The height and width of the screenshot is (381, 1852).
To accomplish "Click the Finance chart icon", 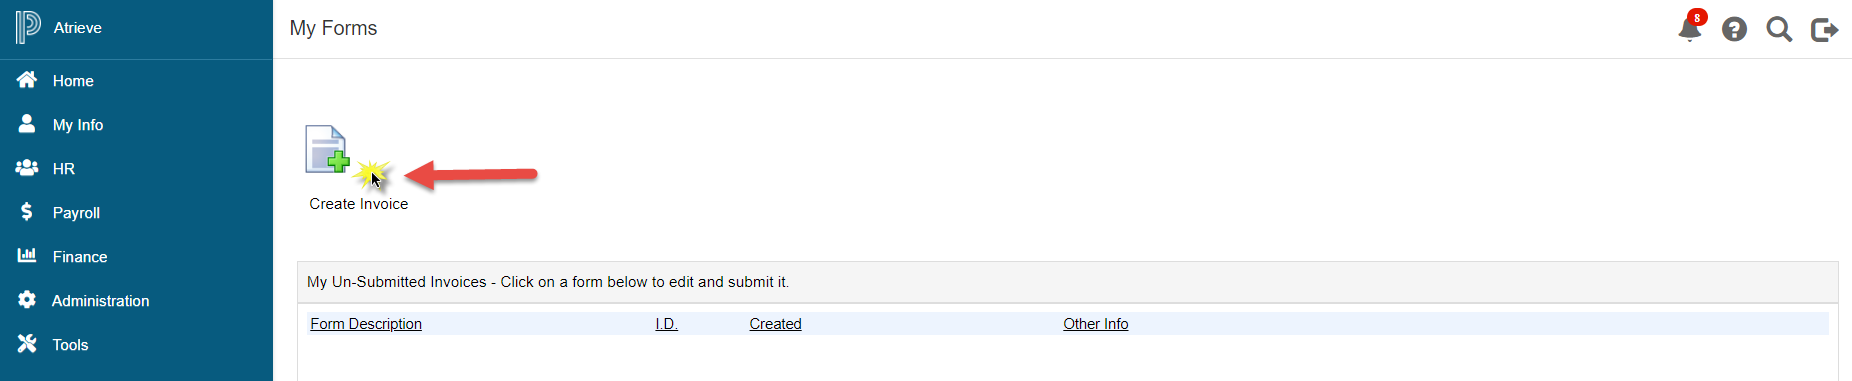I will coord(27,256).
